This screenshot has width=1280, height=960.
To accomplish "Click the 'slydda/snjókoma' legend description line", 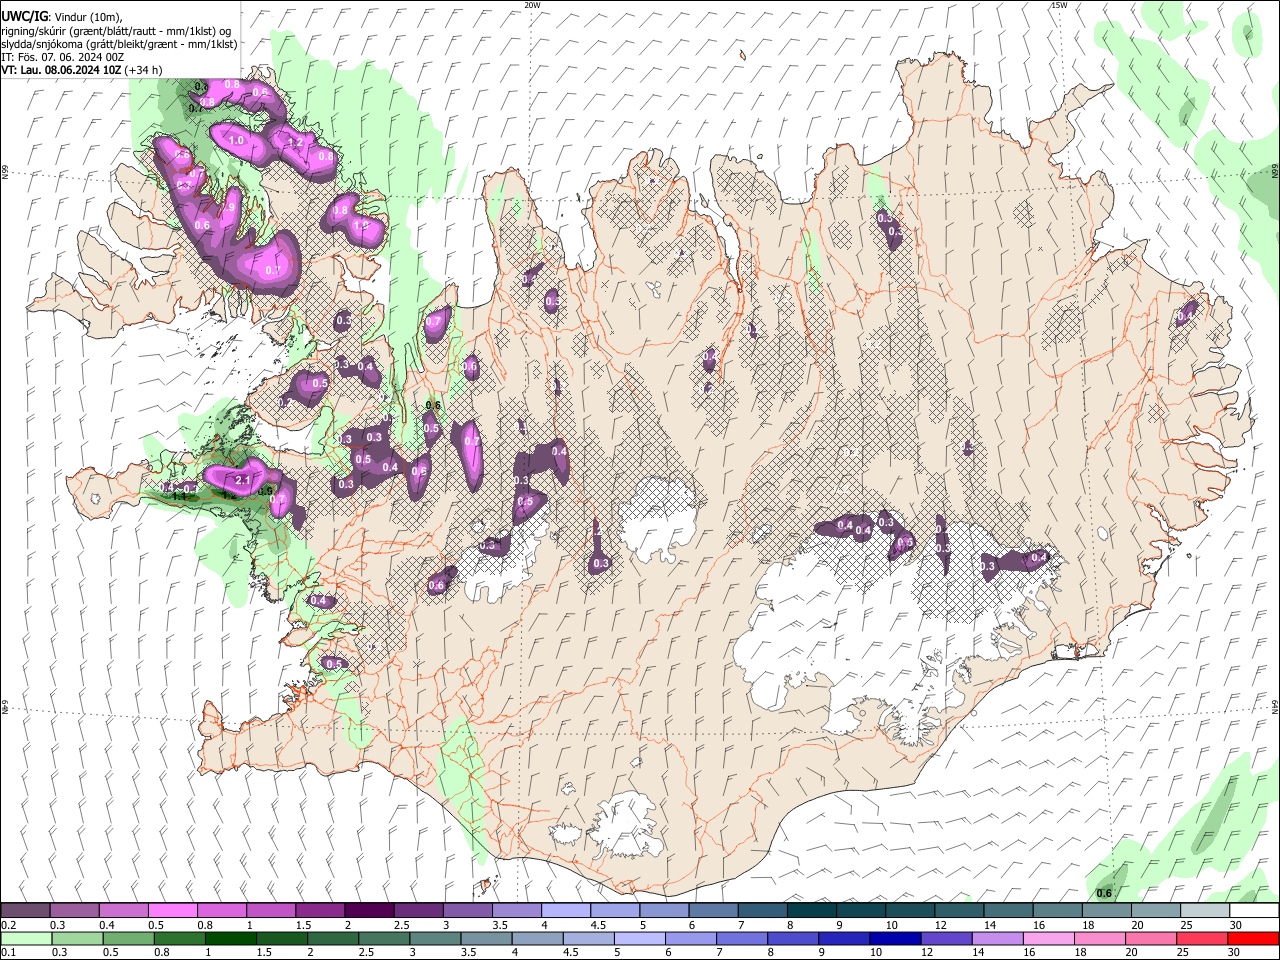I will click(x=119, y=44).
